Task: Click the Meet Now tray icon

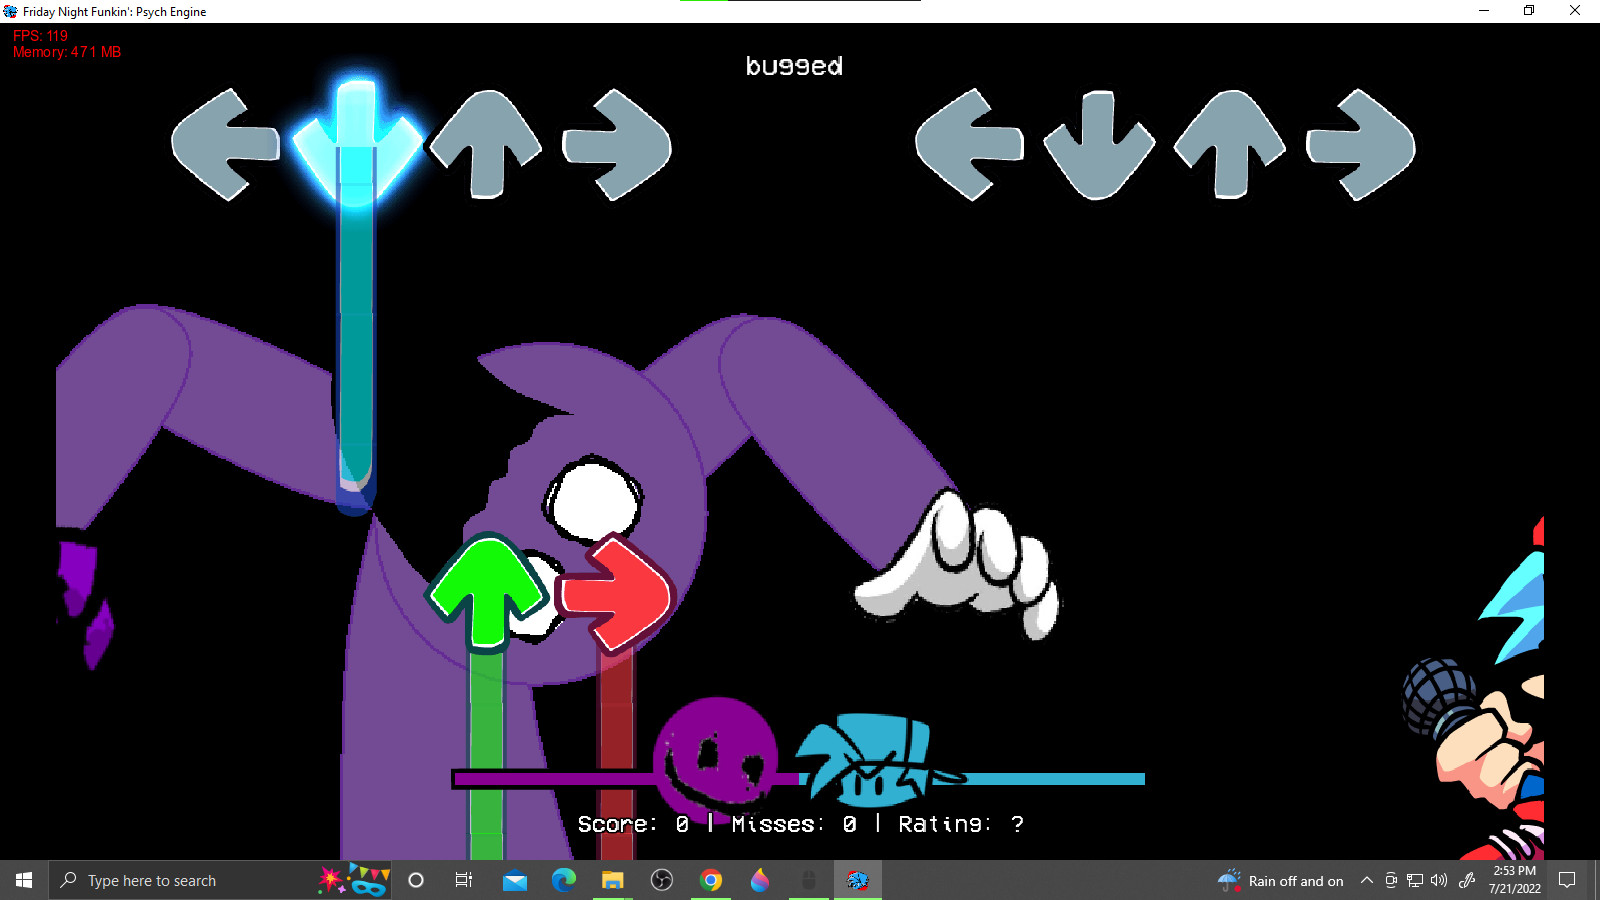Action: tap(1390, 880)
